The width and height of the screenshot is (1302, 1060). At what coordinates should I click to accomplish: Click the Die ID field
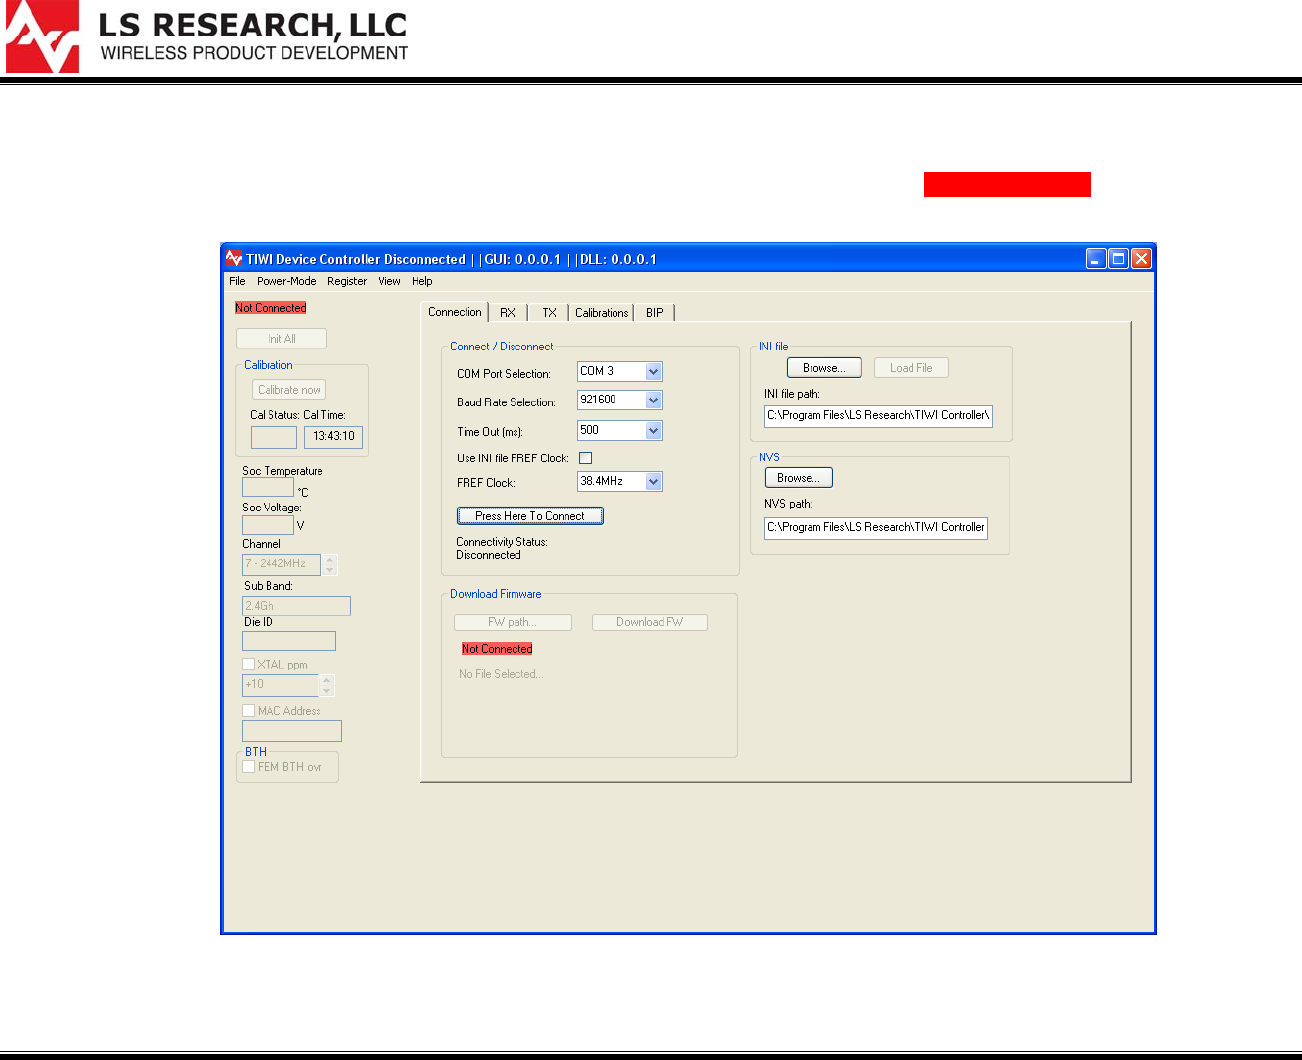[x=289, y=641]
